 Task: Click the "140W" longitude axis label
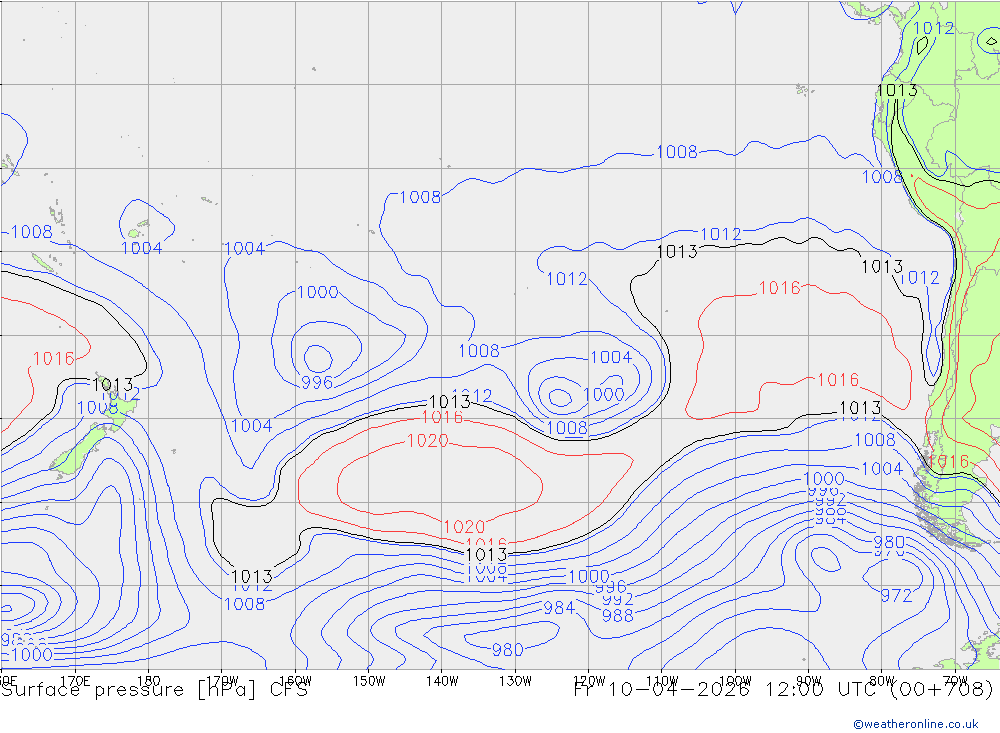point(443,681)
